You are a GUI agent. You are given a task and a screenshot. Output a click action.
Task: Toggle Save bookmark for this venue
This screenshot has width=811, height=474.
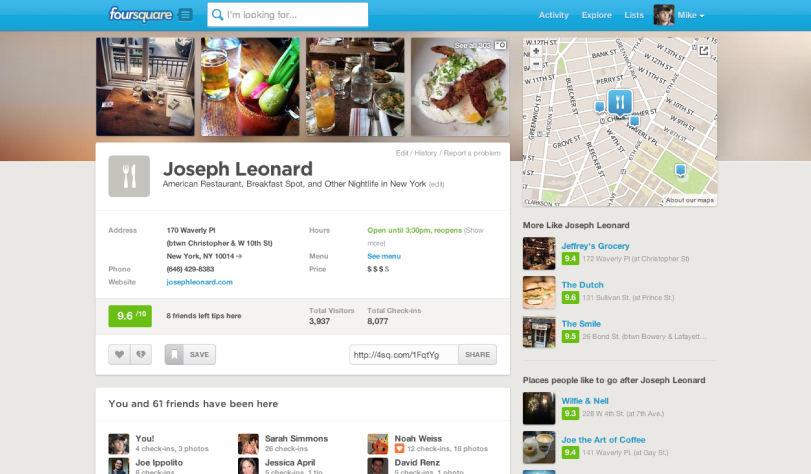point(190,354)
